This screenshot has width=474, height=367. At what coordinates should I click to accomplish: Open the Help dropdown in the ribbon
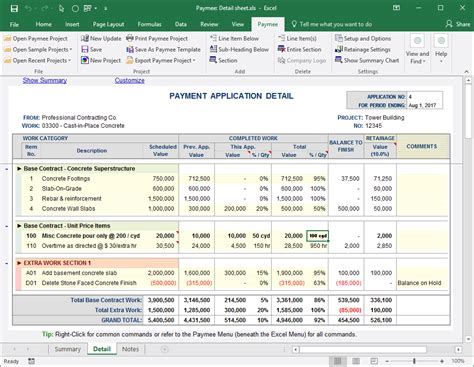(x=441, y=50)
